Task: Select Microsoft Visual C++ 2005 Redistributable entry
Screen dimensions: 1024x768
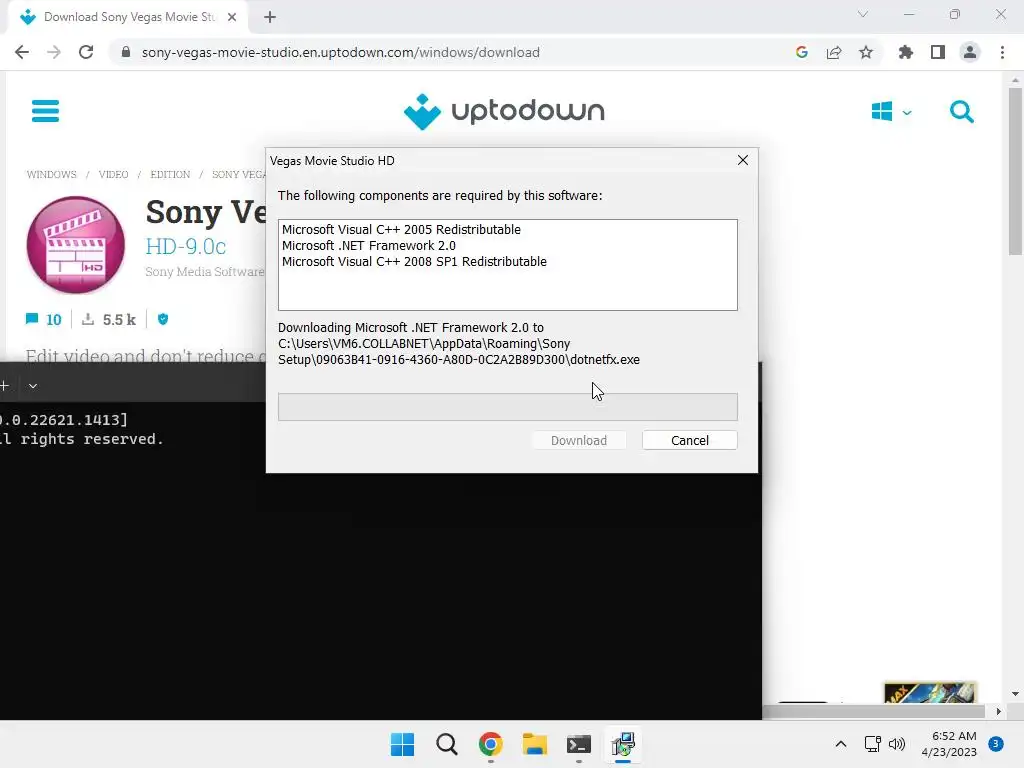Action: pyautogui.click(x=401, y=229)
